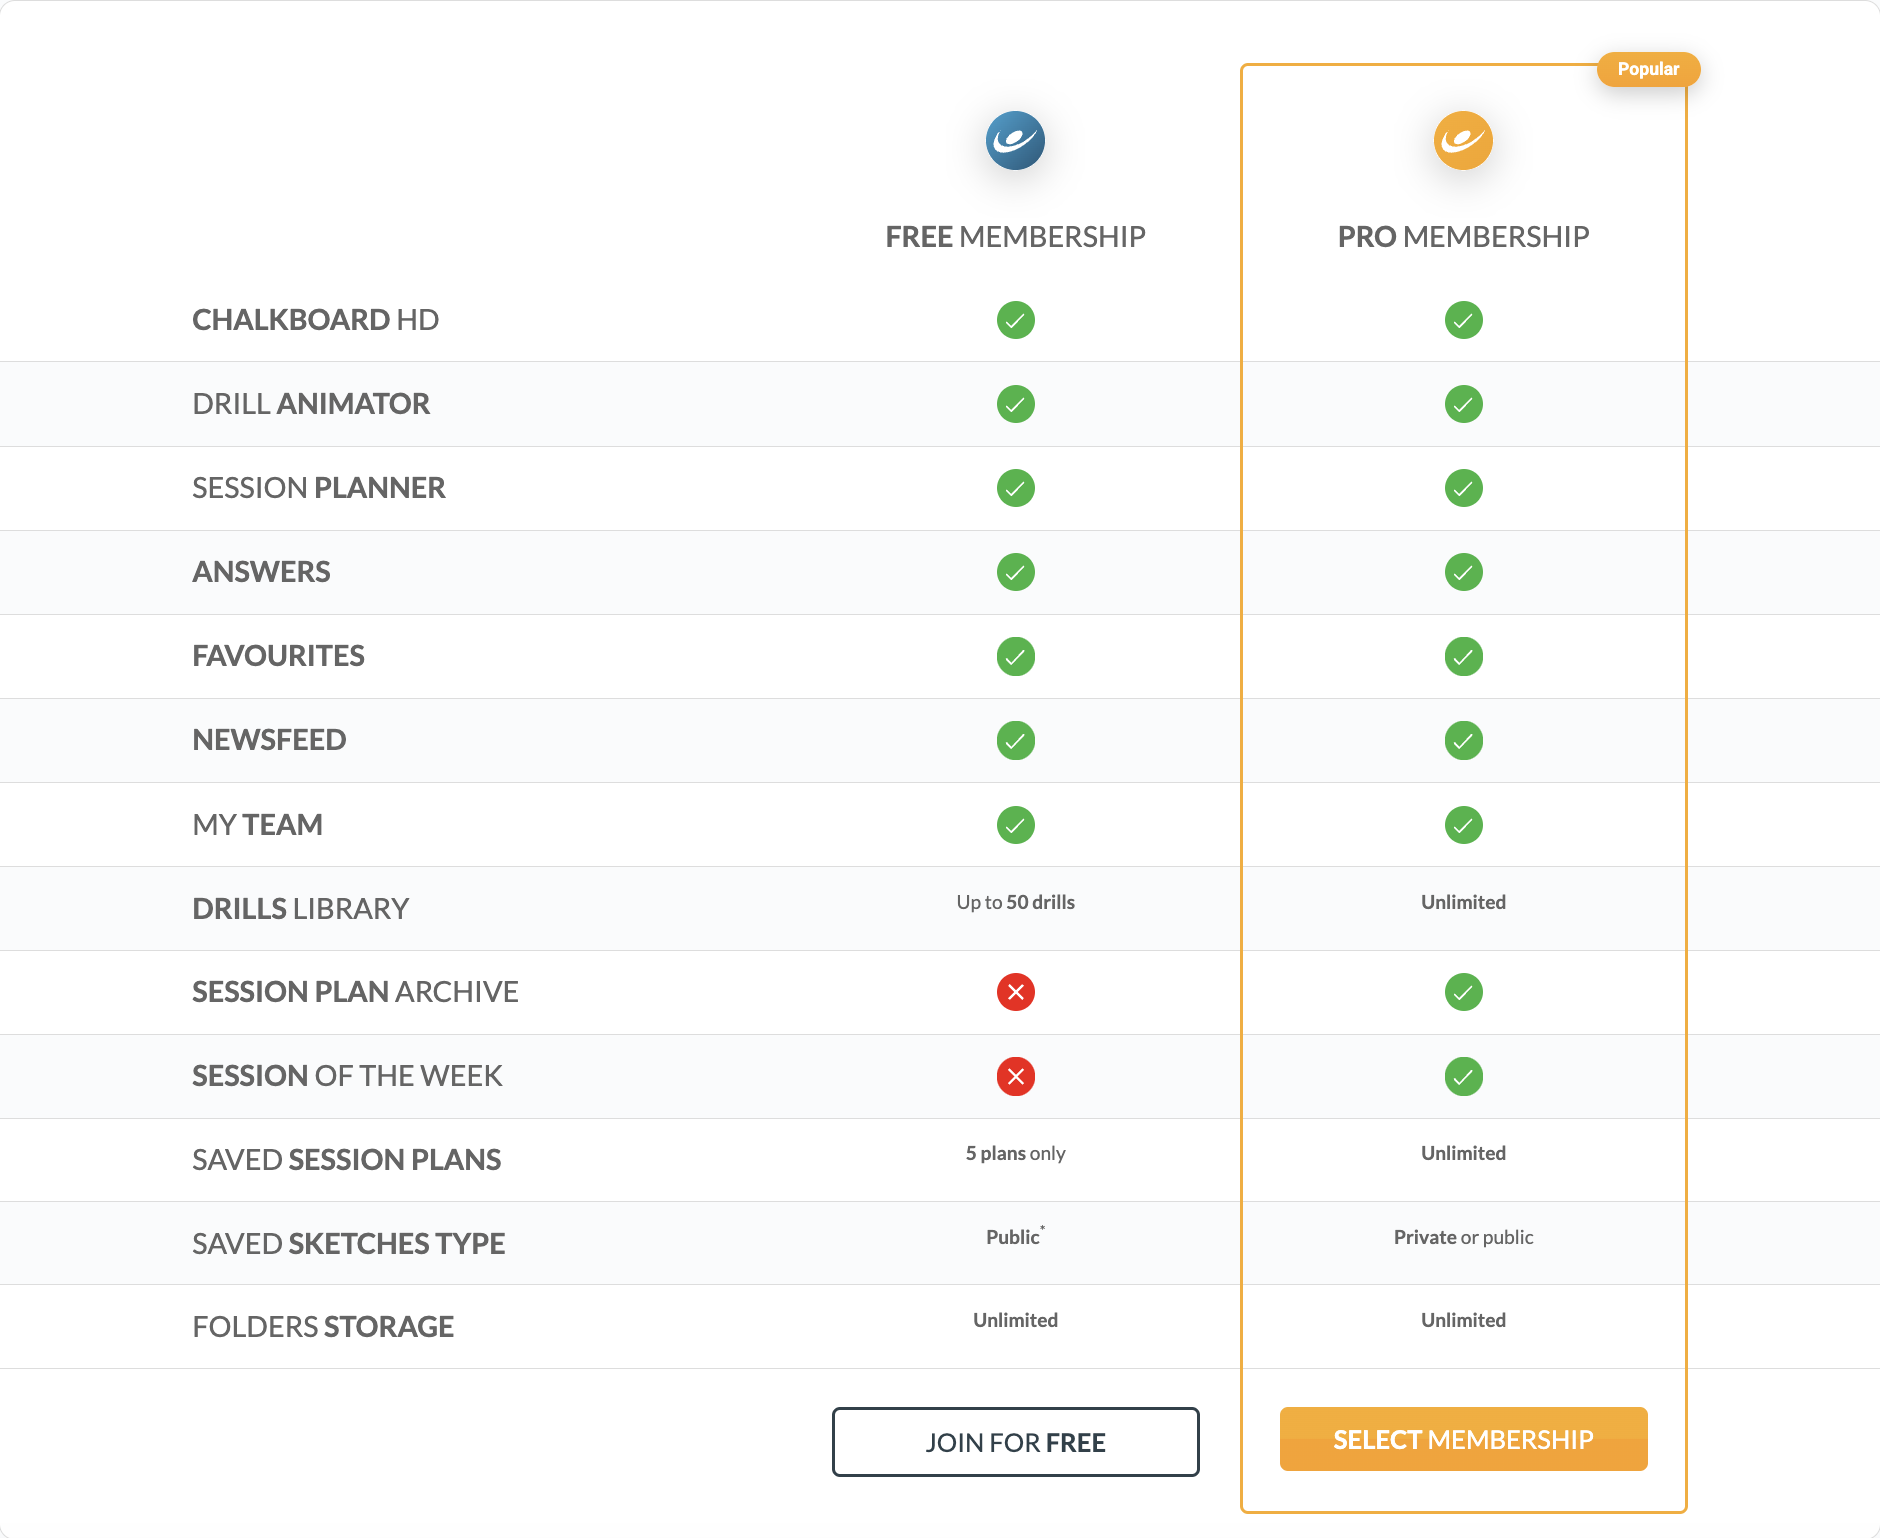This screenshot has height=1538, width=1880.
Task: Click the blue Free Membership logo icon
Action: (1015, 140)
